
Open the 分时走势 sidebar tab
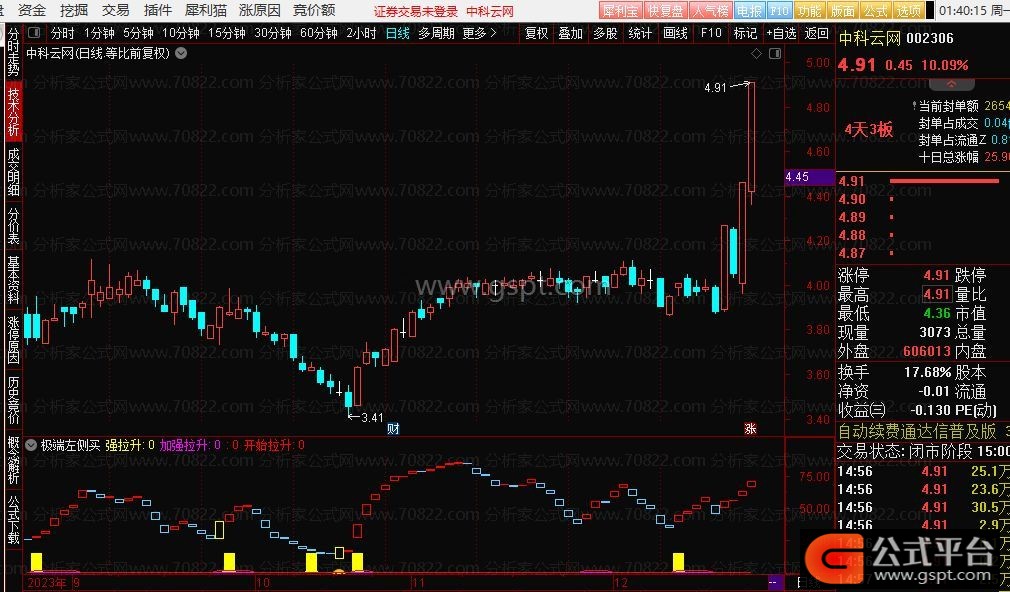13,52
